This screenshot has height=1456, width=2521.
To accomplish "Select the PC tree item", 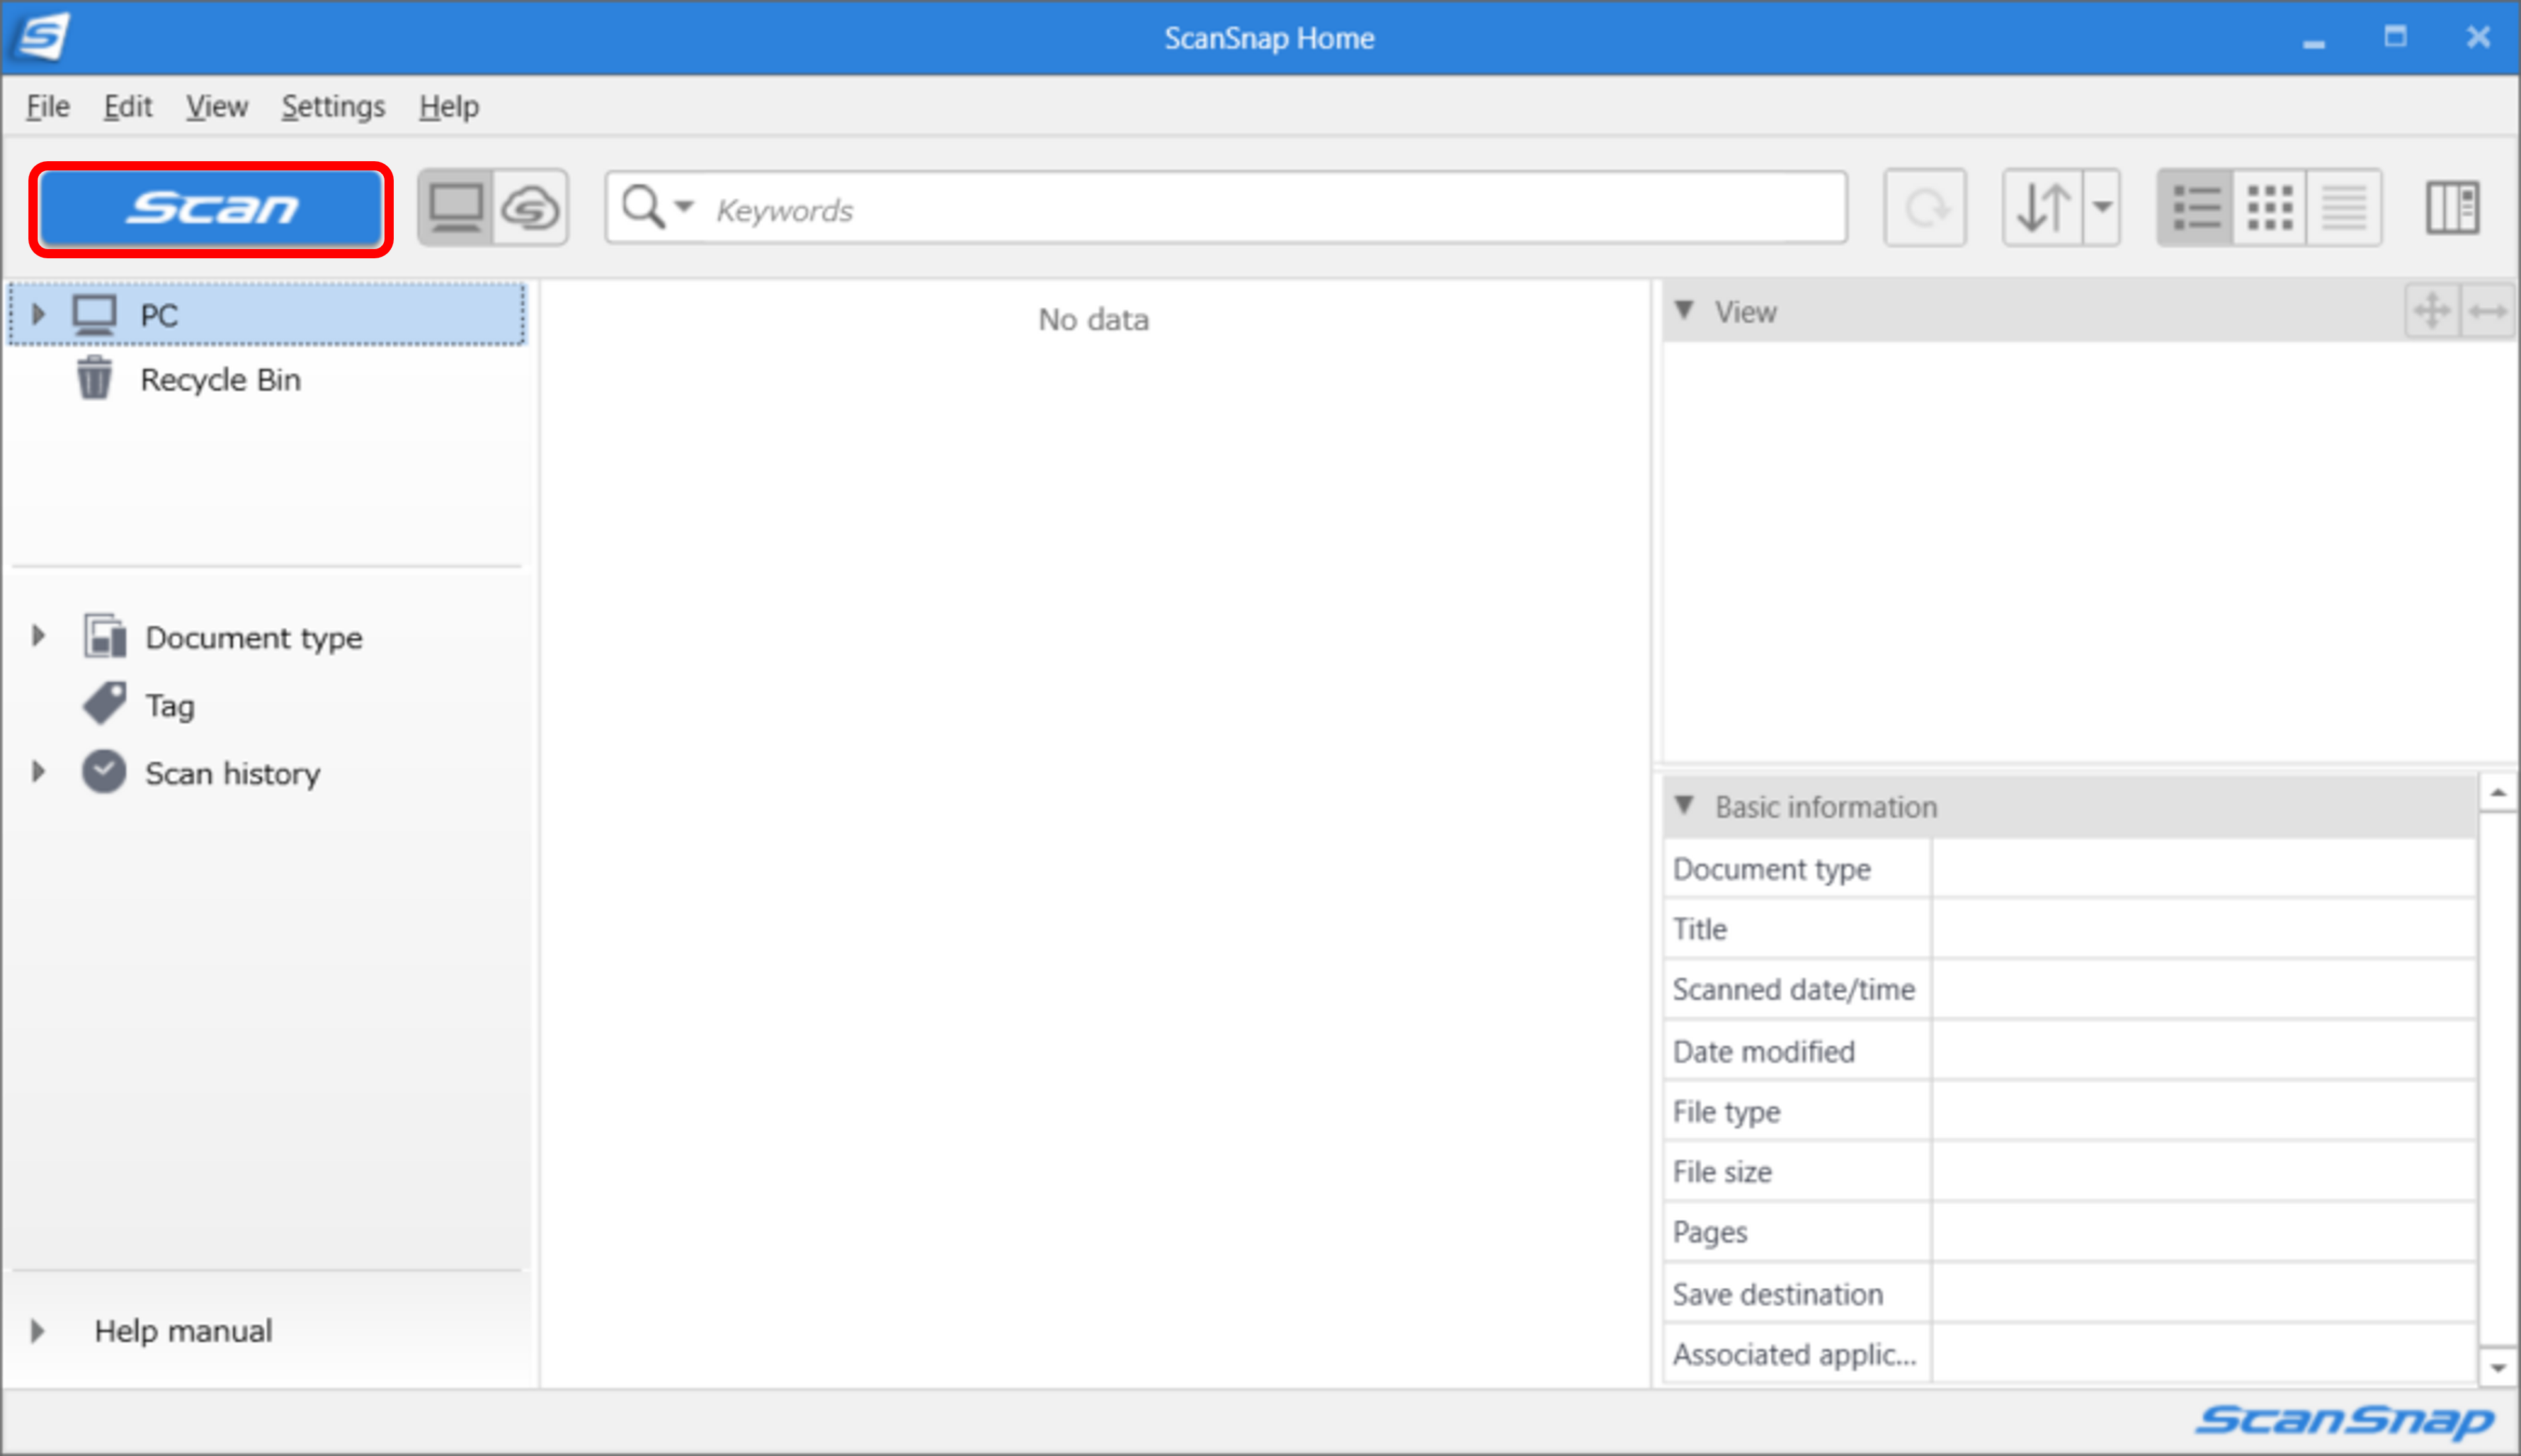I will pos(266,314).
